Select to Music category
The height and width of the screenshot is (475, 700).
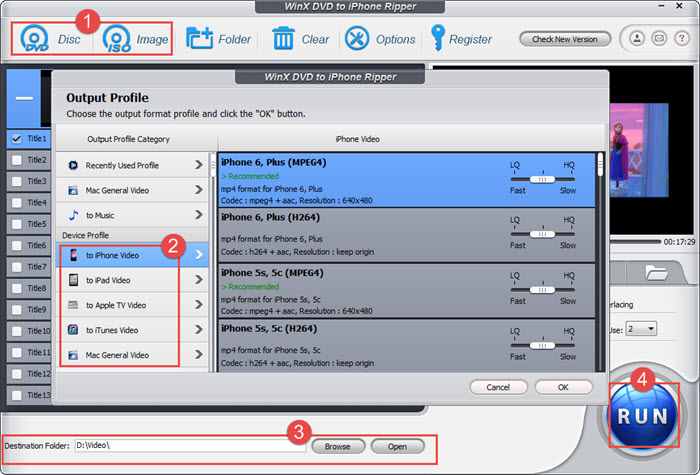(132, 215)
